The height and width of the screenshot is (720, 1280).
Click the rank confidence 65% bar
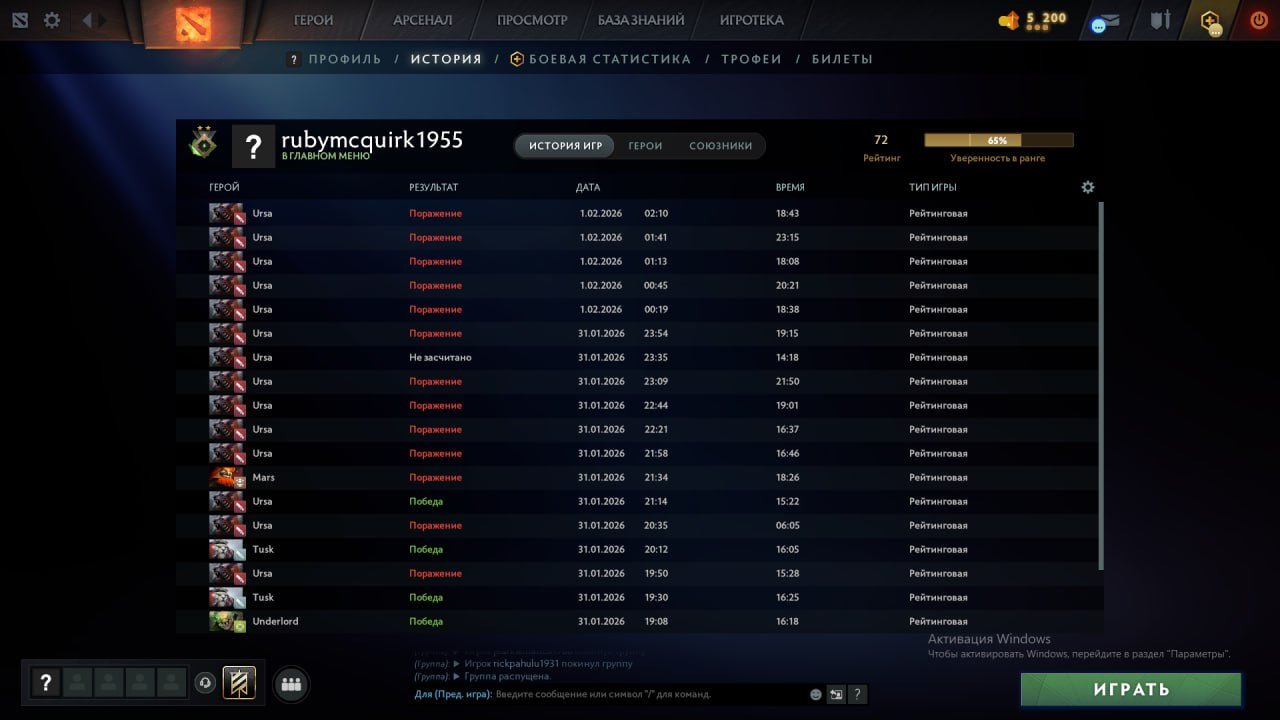[998, 141]
